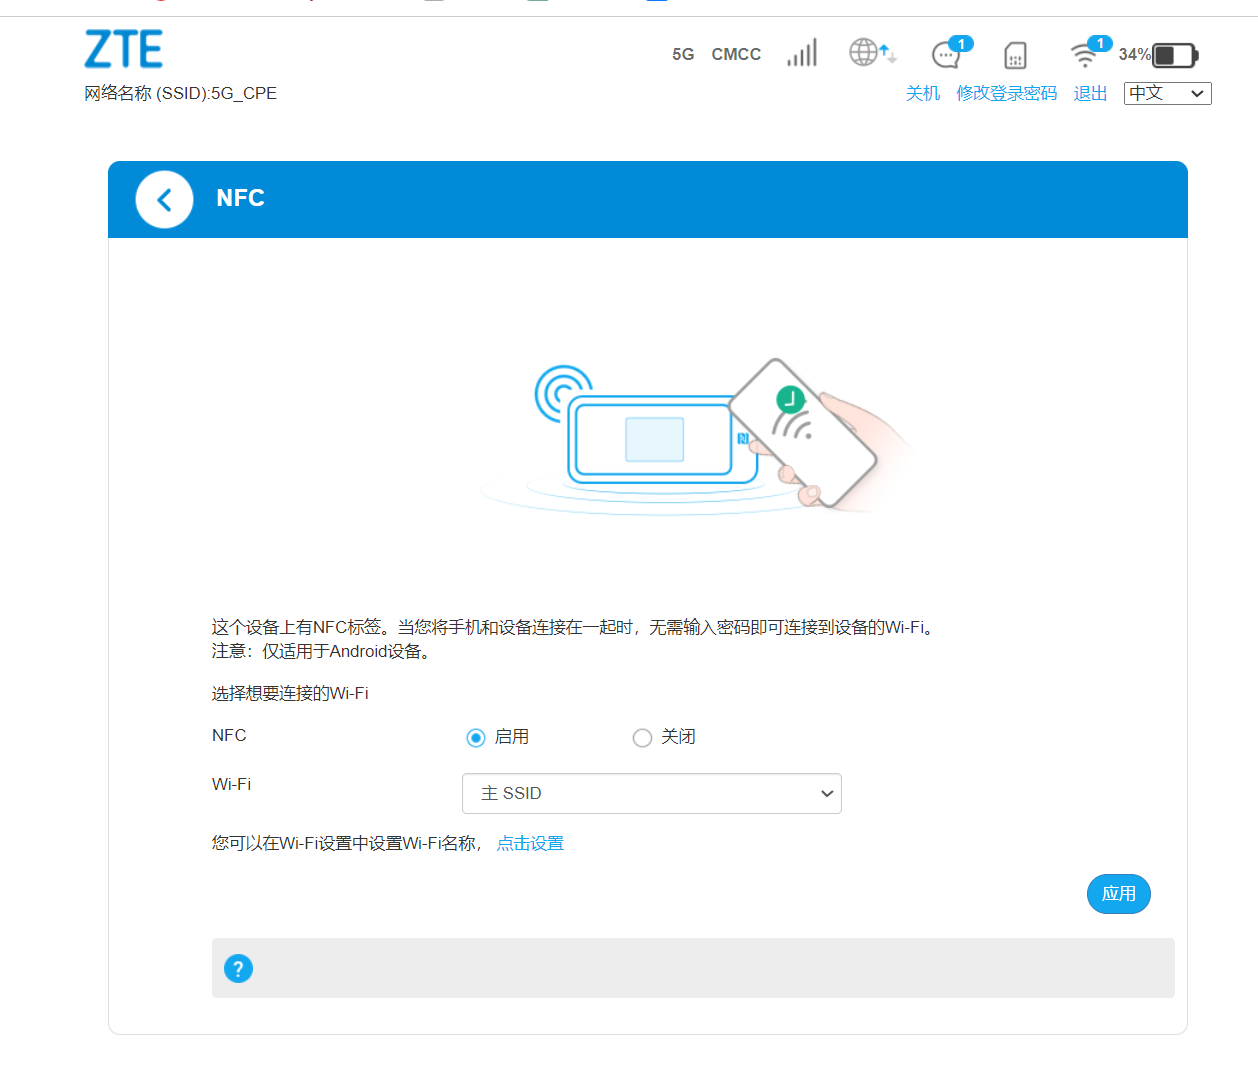The height and width of the screenshot is (1065, 1258).
Task: Click the ZTE logo
Action: pos(124,49)
